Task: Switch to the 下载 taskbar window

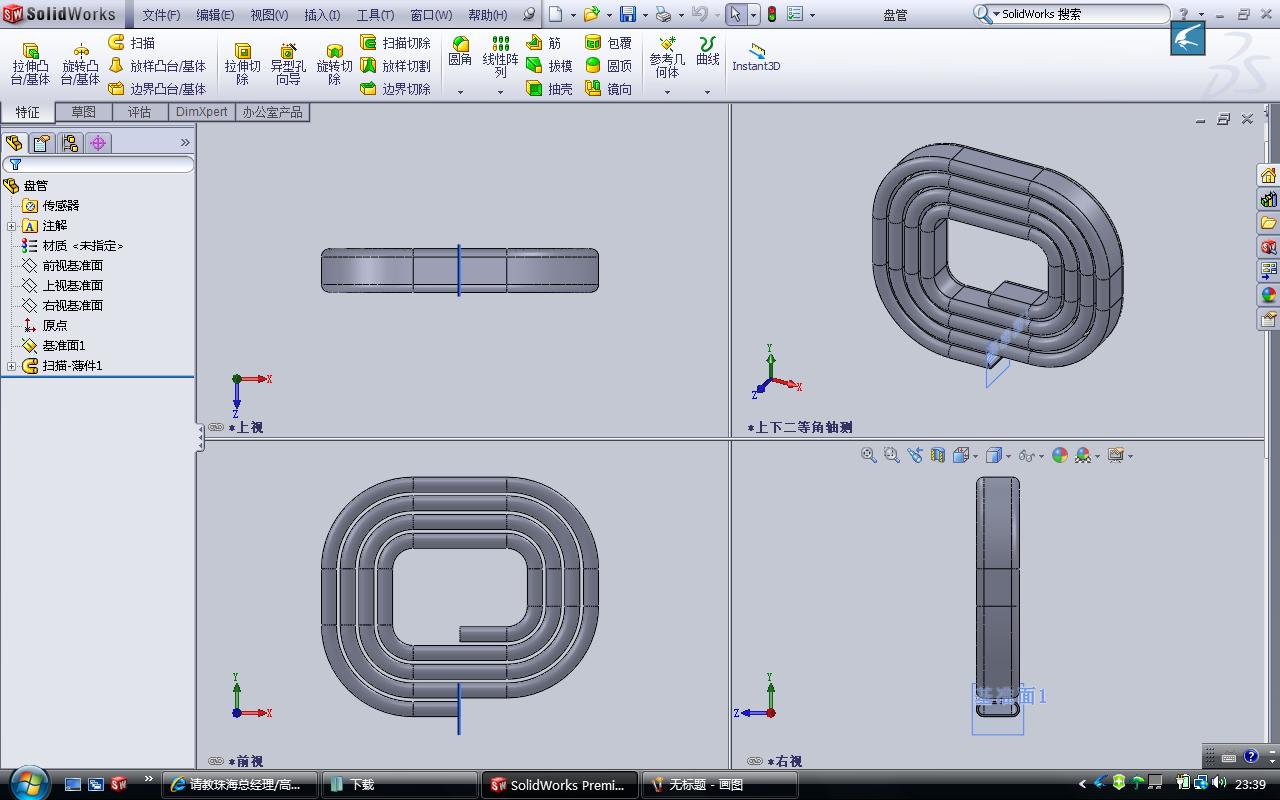Action: (400, 785)
